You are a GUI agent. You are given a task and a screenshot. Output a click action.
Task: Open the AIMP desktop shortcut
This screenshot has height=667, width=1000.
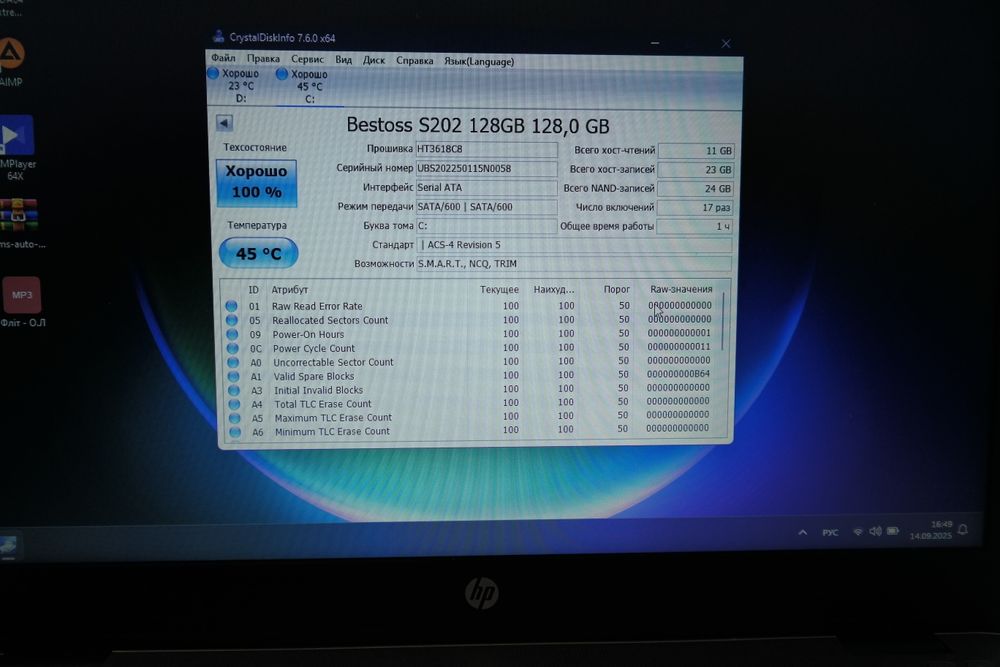pos(11,61)
